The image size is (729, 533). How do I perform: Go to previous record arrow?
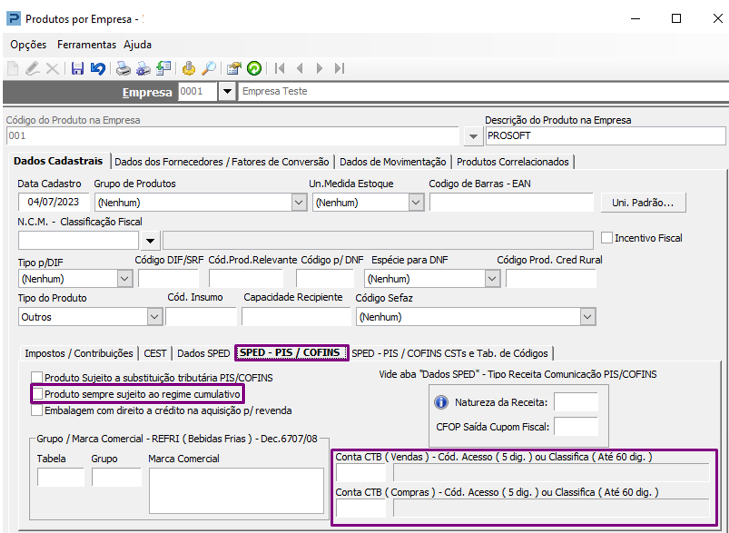point(300,69)
